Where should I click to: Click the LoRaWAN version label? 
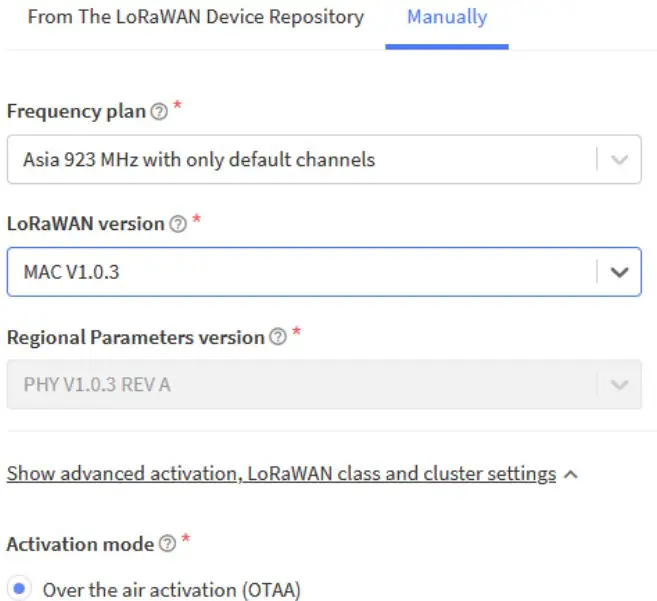pos(85,224)
